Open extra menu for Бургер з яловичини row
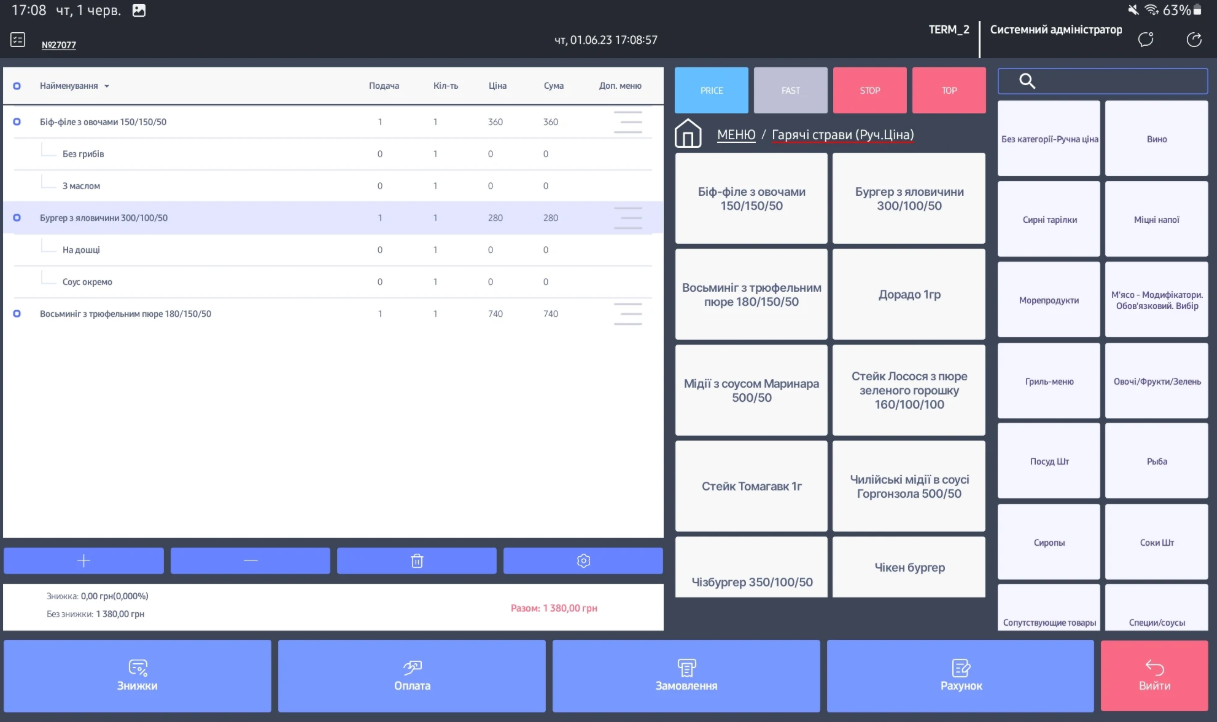Image resolution: width=1217 pixels, height=722 pixels. click(x=628, y=218)
